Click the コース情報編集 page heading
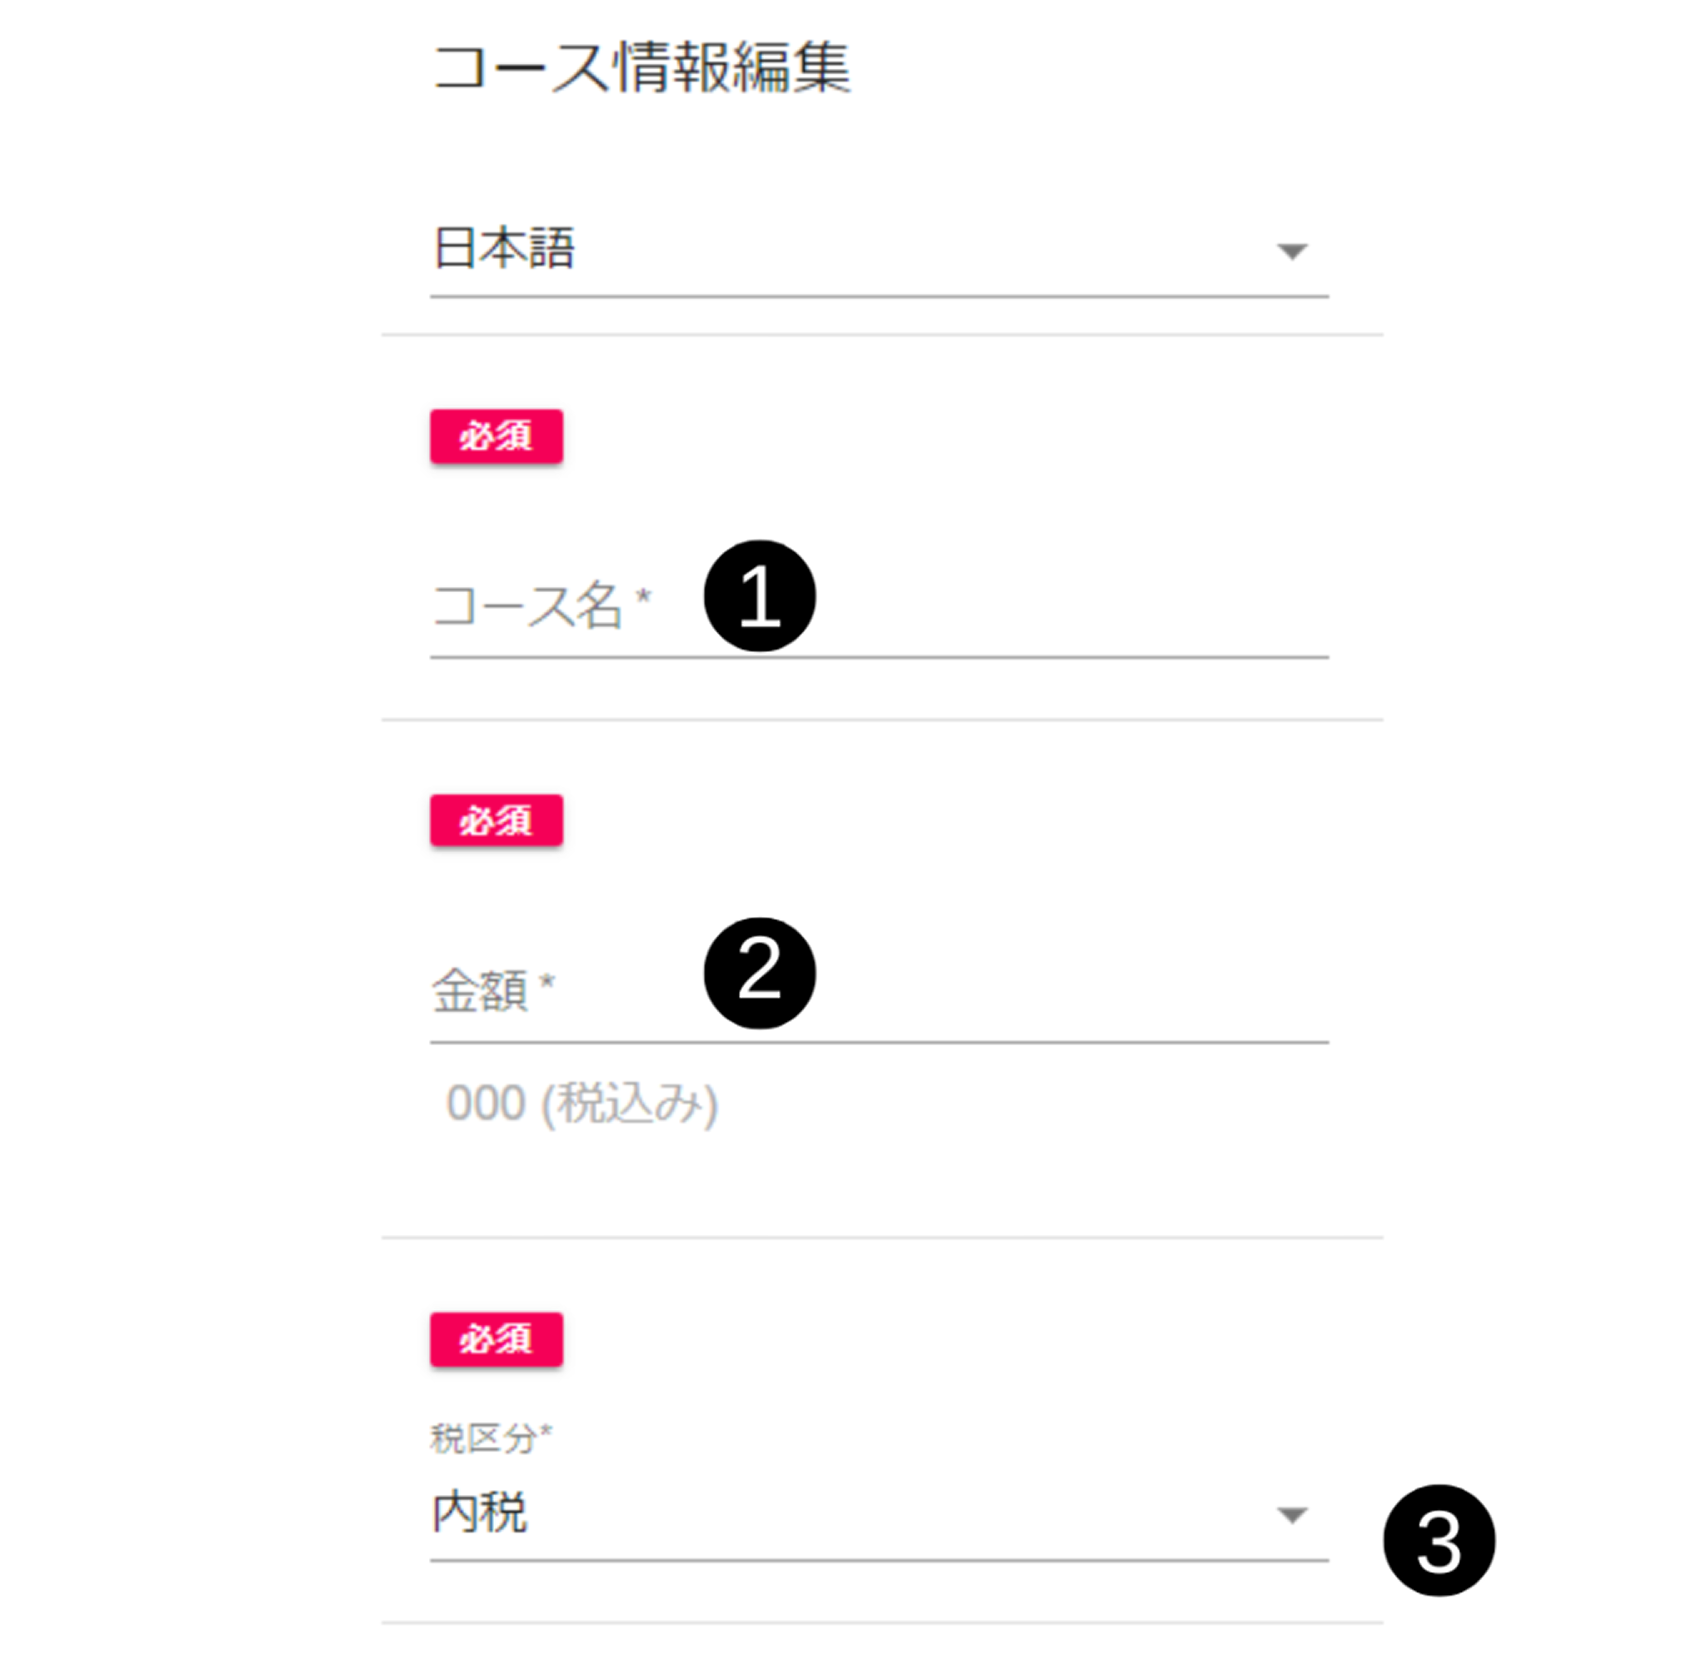This screenshot has width=1706, height=1674. (641, 68)
